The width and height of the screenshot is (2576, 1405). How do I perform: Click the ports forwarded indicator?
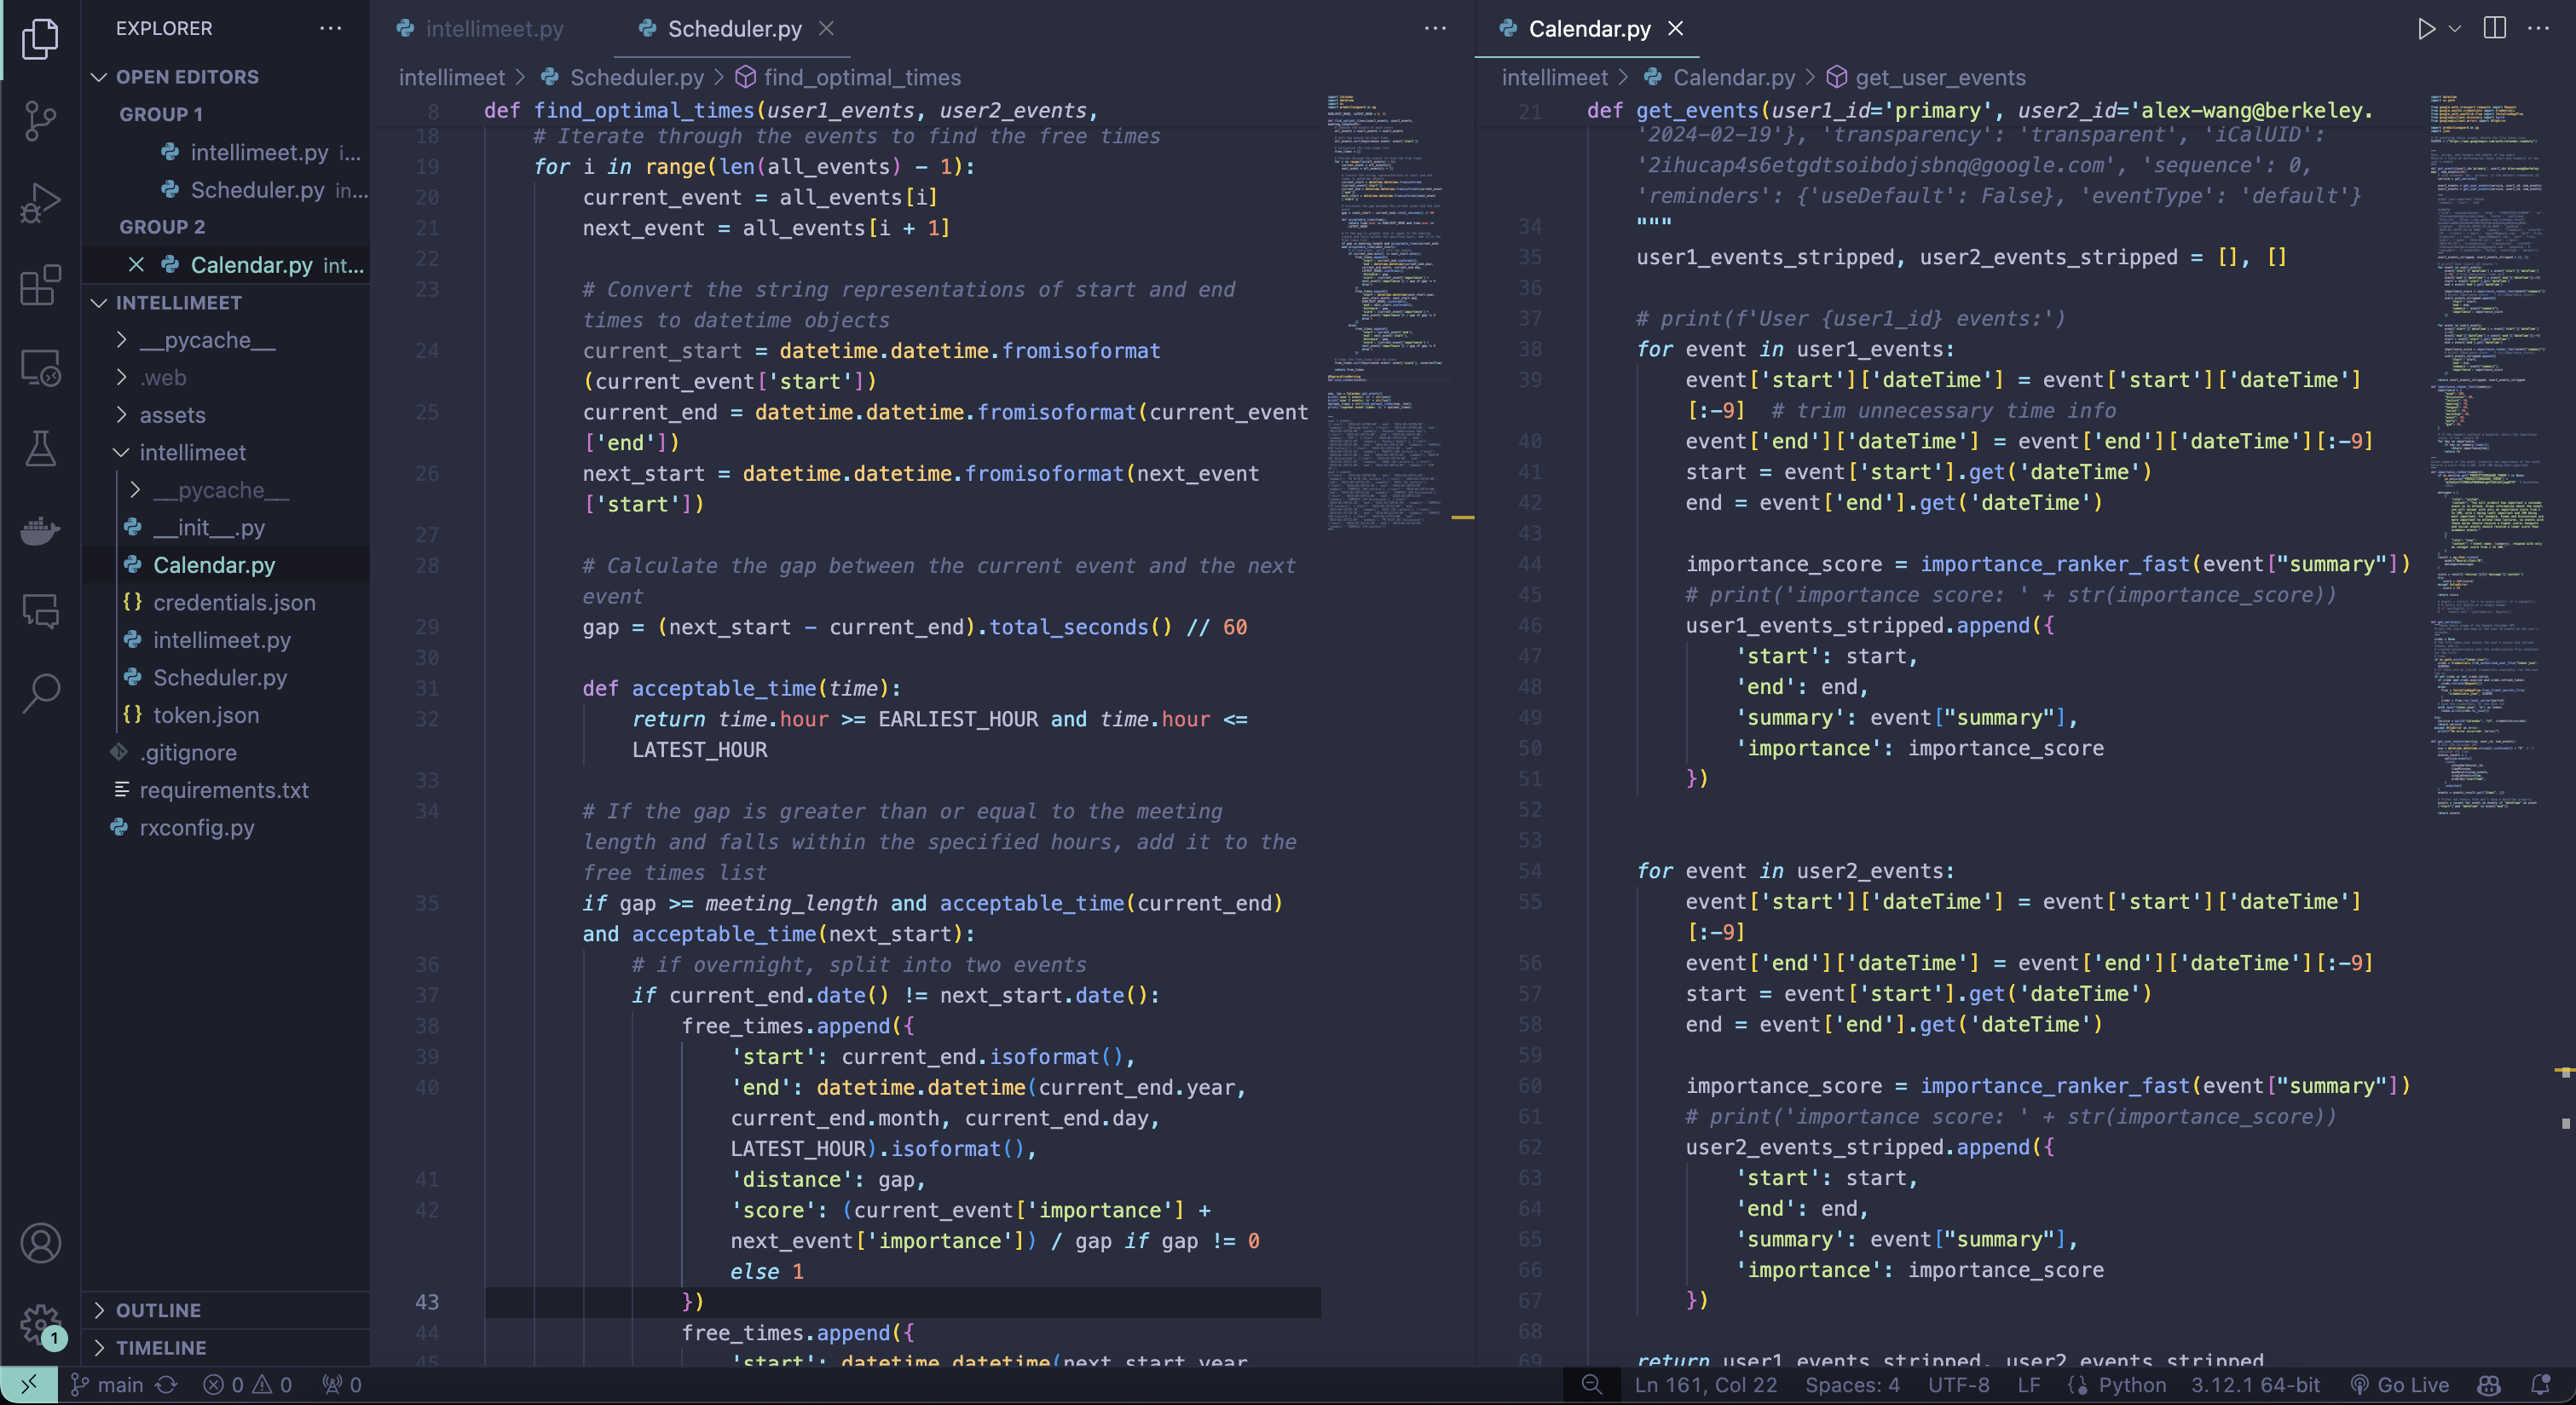(341, 1385)
